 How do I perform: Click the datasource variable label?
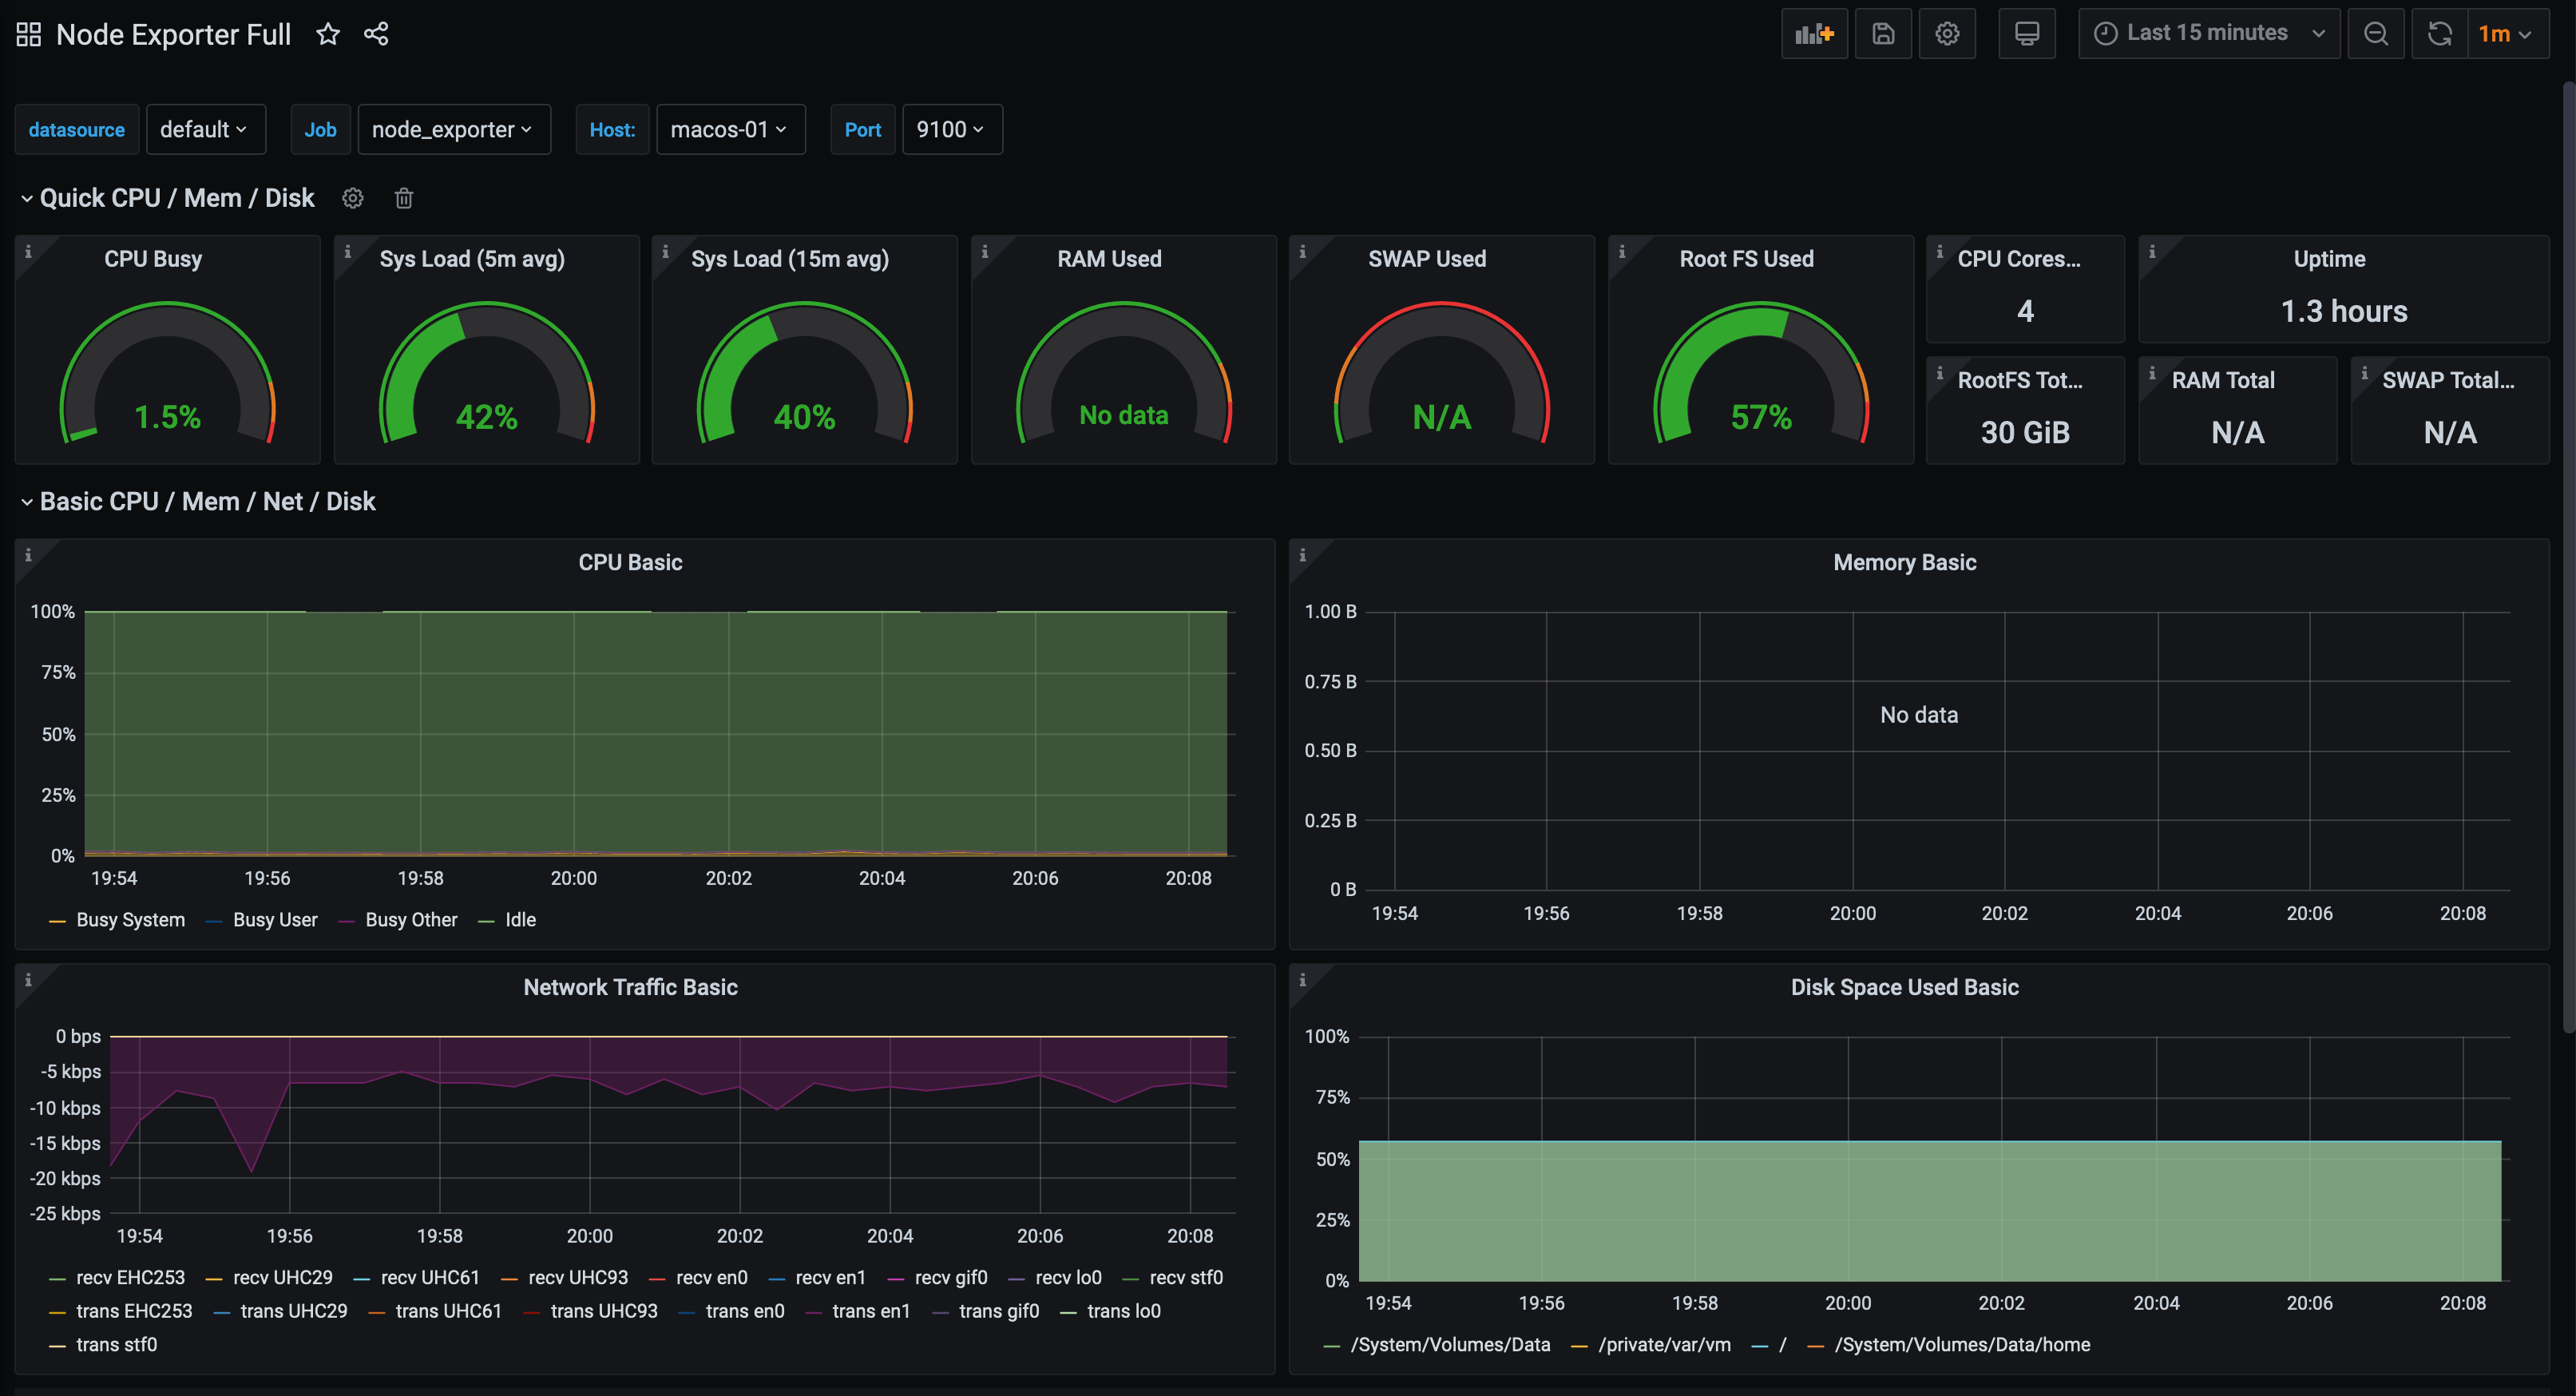76,129
